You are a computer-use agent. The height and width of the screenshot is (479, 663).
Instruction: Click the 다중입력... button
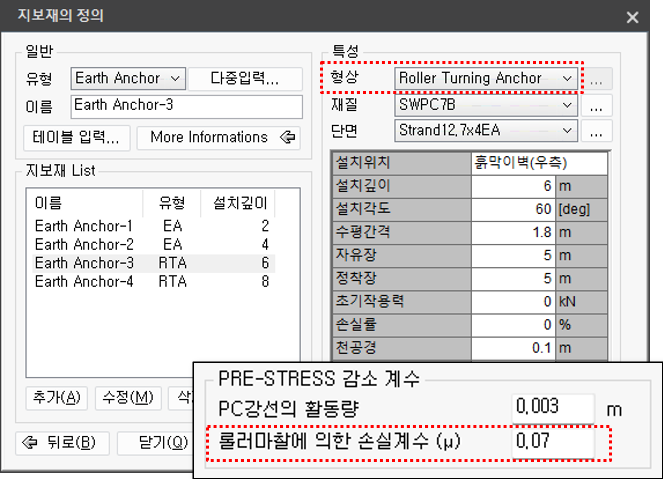click(x=244, y=78)
